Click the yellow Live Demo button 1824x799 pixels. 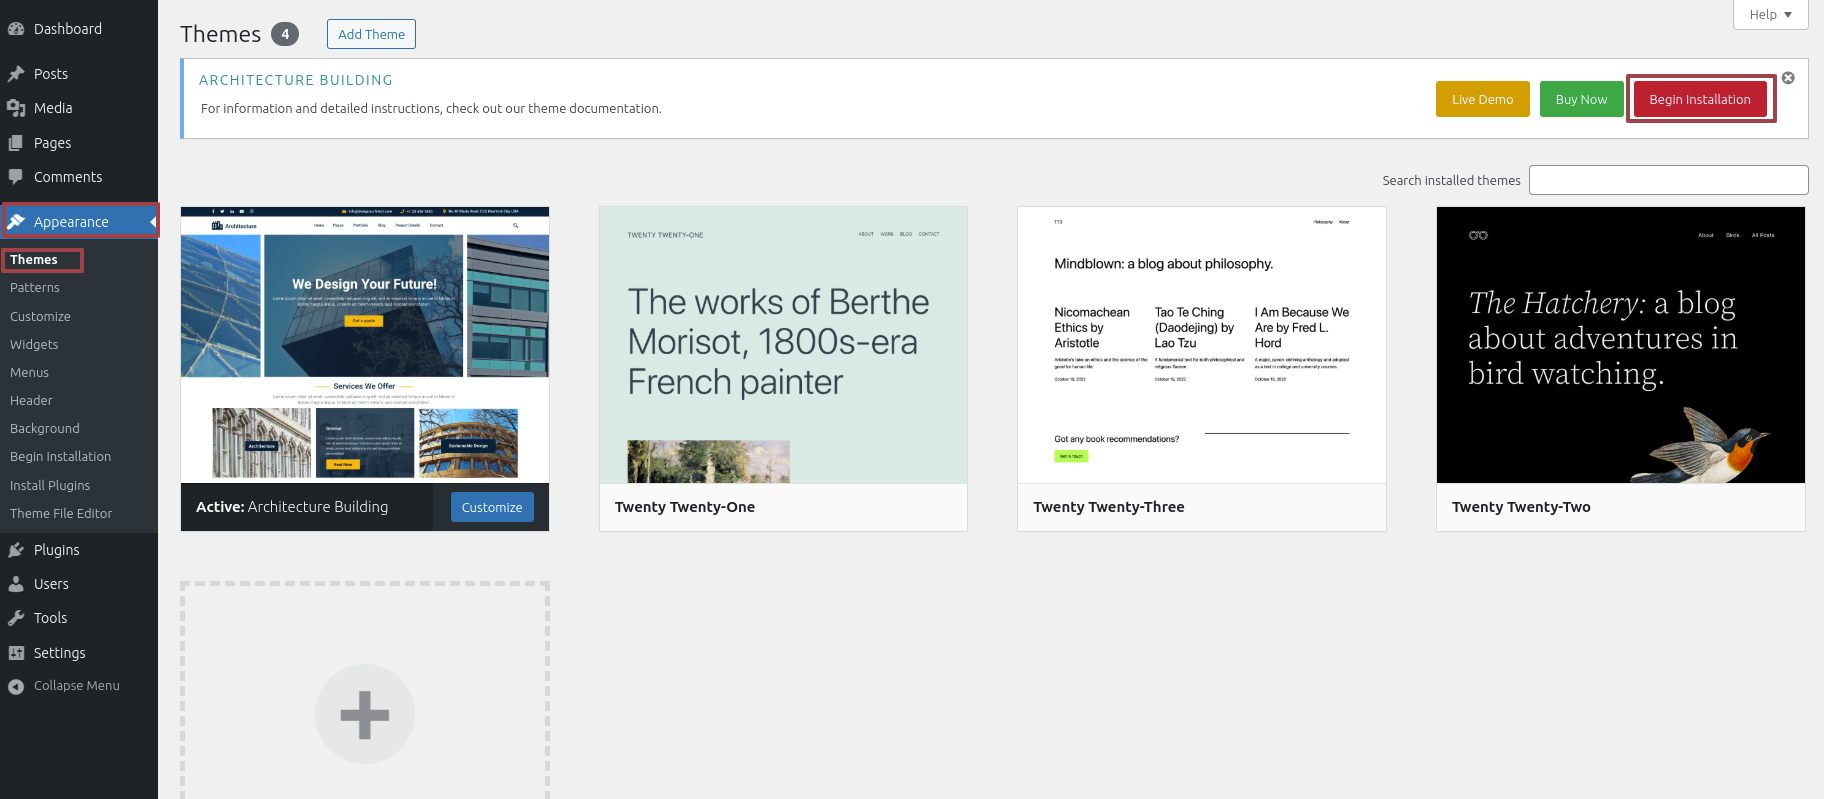(1483, 99)
